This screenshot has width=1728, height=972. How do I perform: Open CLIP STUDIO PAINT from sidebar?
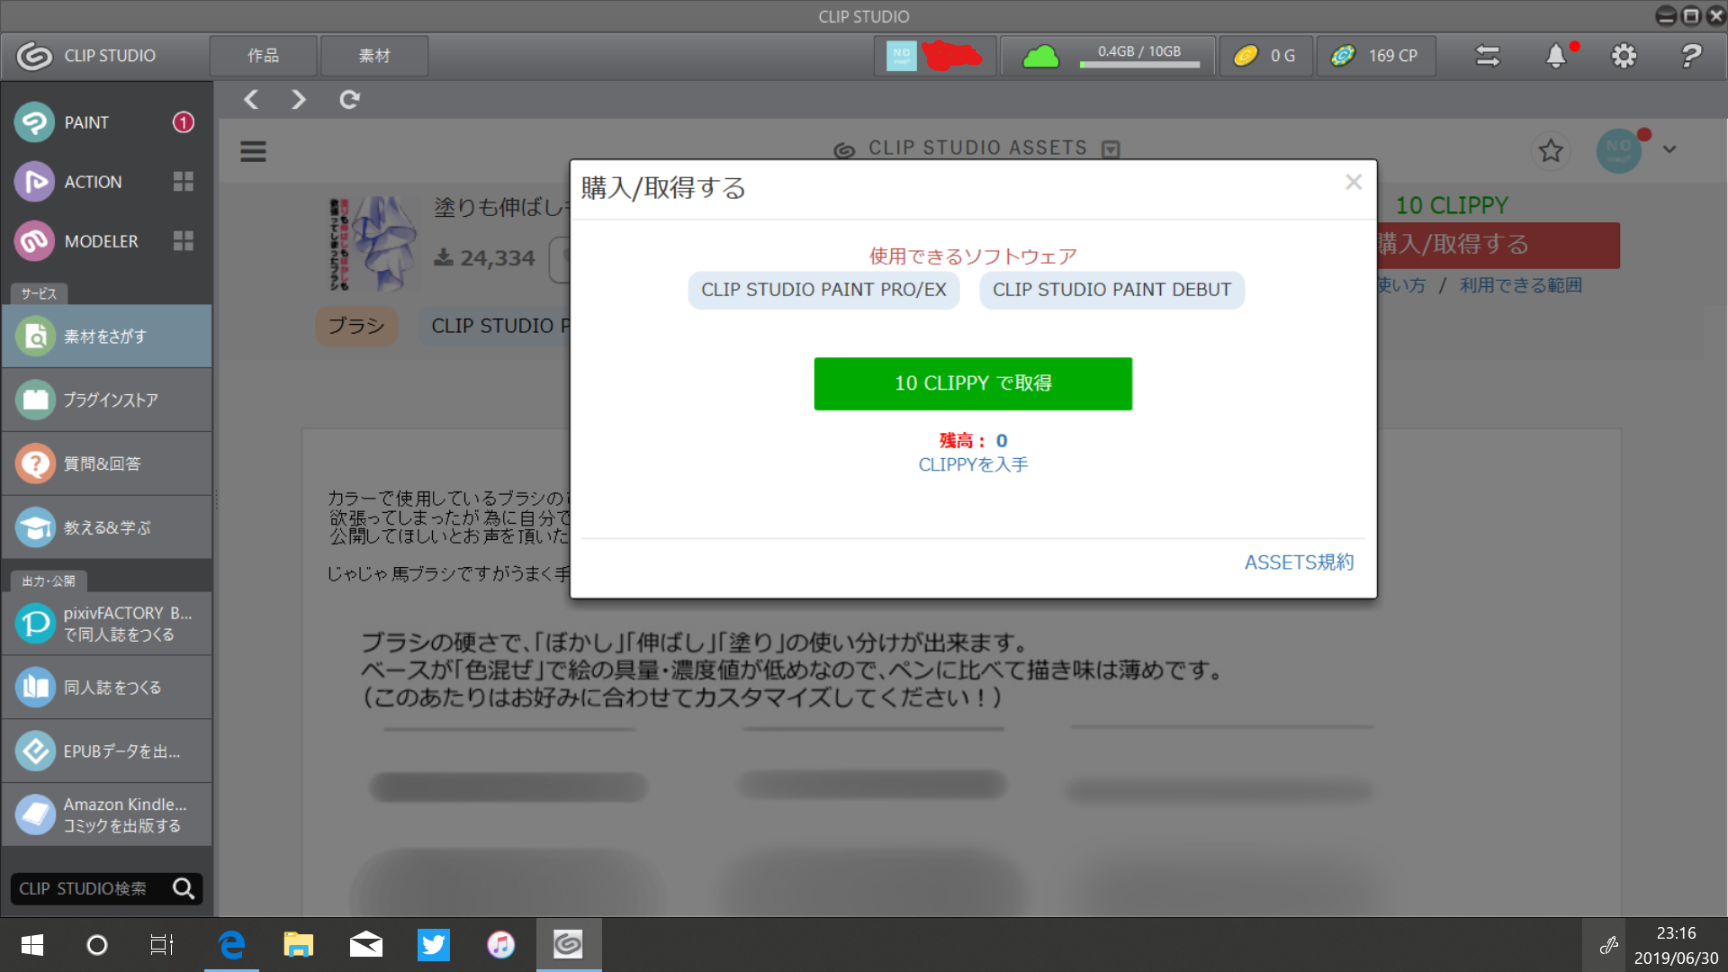(106, 122)
